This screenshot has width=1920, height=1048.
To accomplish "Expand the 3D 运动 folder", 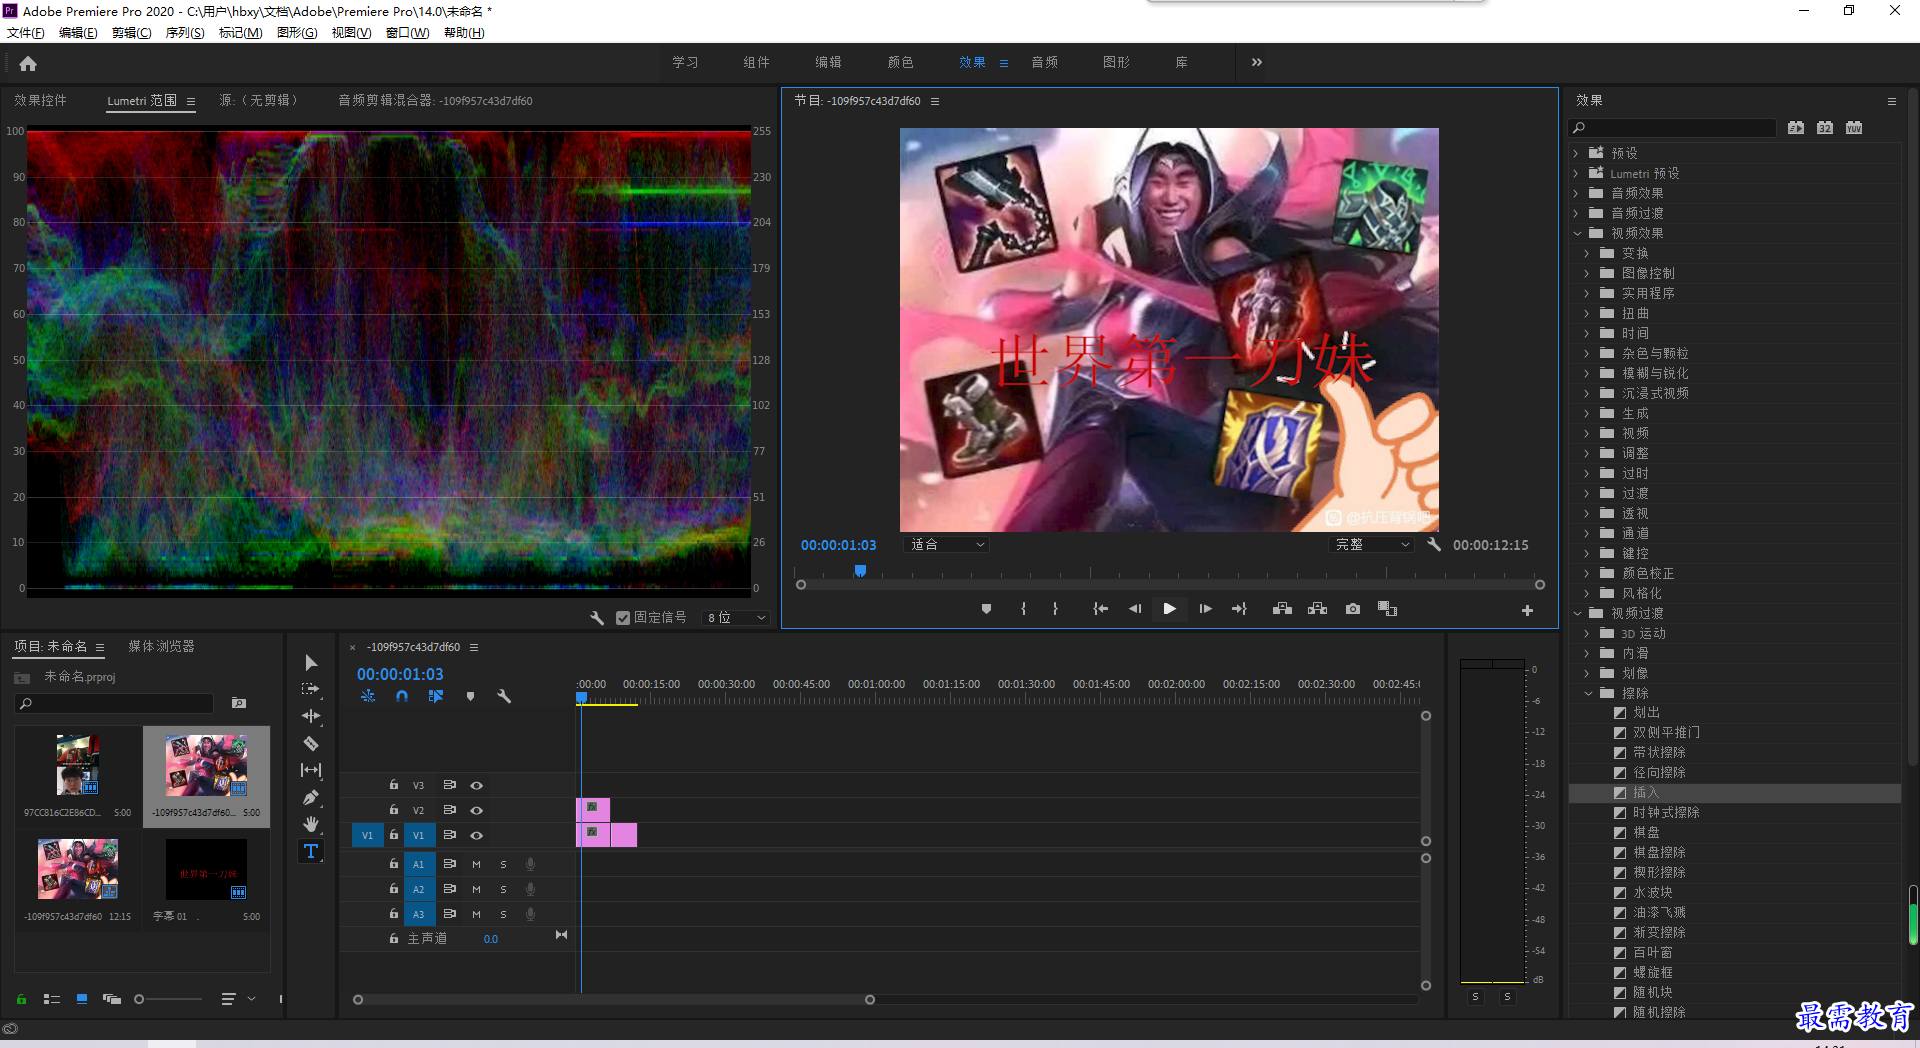I will (x=1587, y=633).
